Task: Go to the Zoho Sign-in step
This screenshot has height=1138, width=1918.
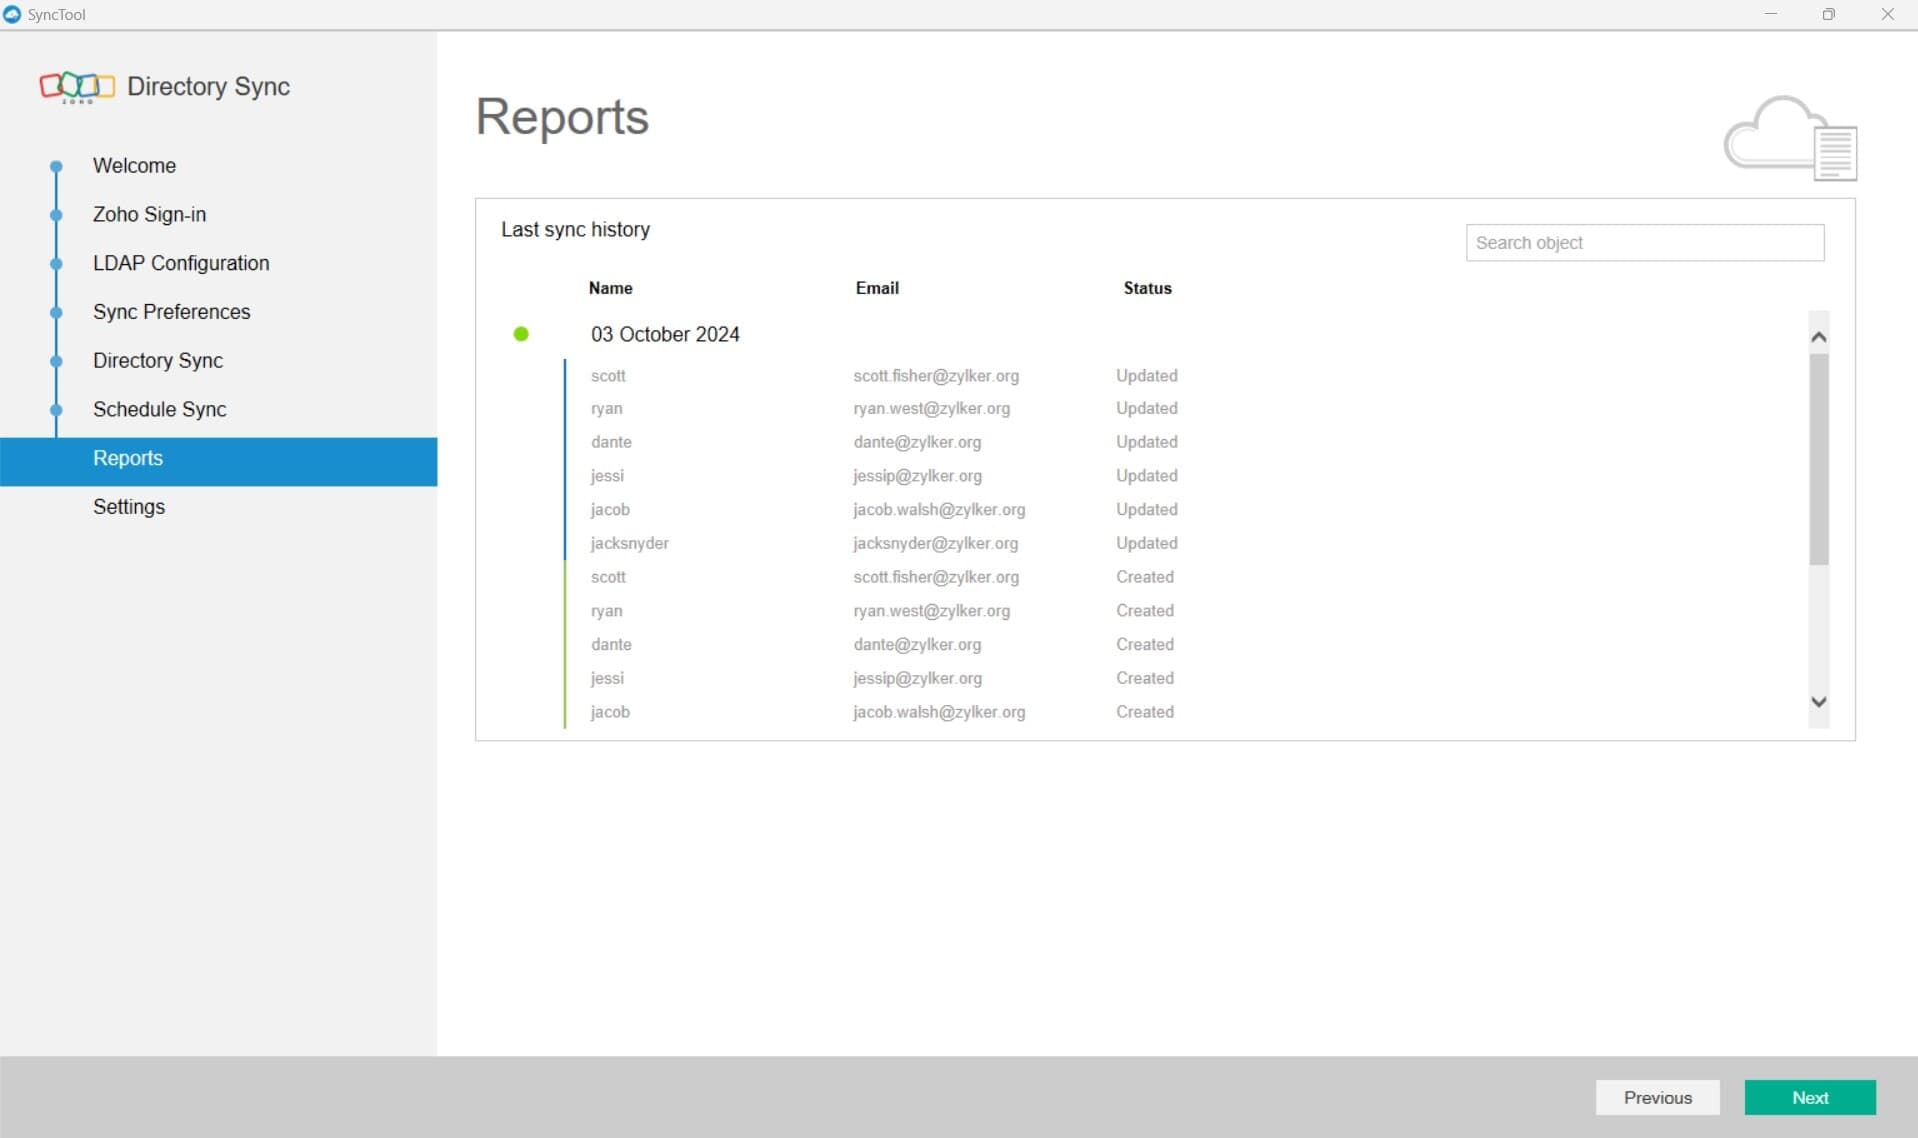Action: 149,215
